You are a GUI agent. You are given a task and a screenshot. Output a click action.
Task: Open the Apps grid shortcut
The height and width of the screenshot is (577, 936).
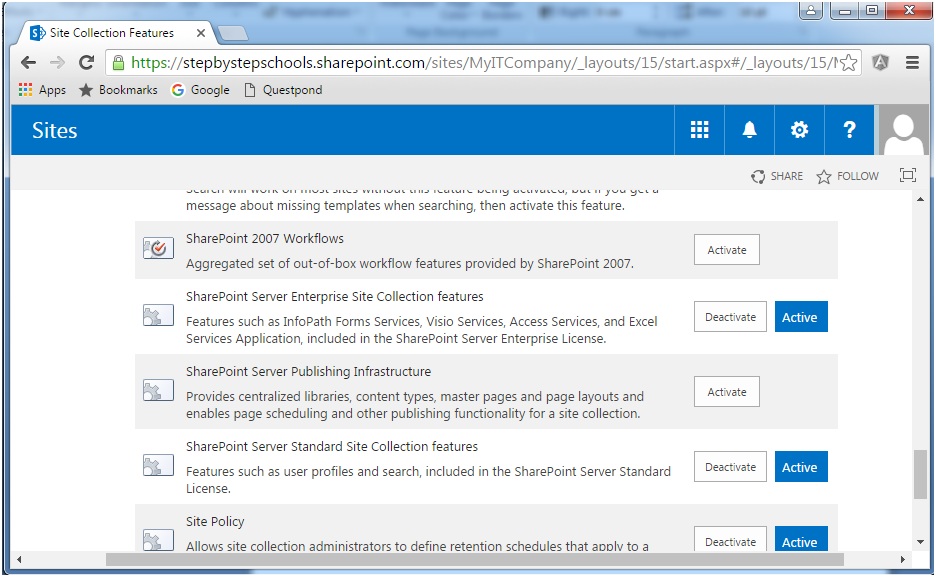pyautogui.click(x=42, y=90)
